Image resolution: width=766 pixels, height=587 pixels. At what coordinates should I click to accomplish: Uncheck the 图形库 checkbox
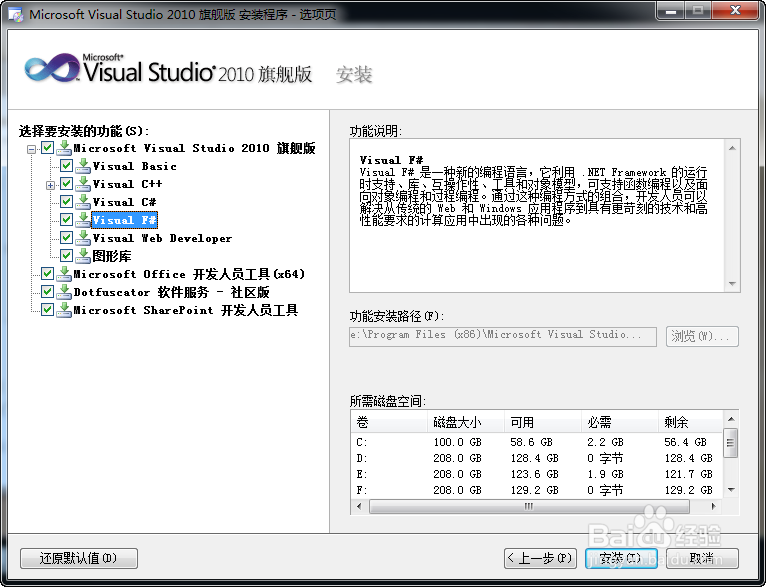pos(66,255)
